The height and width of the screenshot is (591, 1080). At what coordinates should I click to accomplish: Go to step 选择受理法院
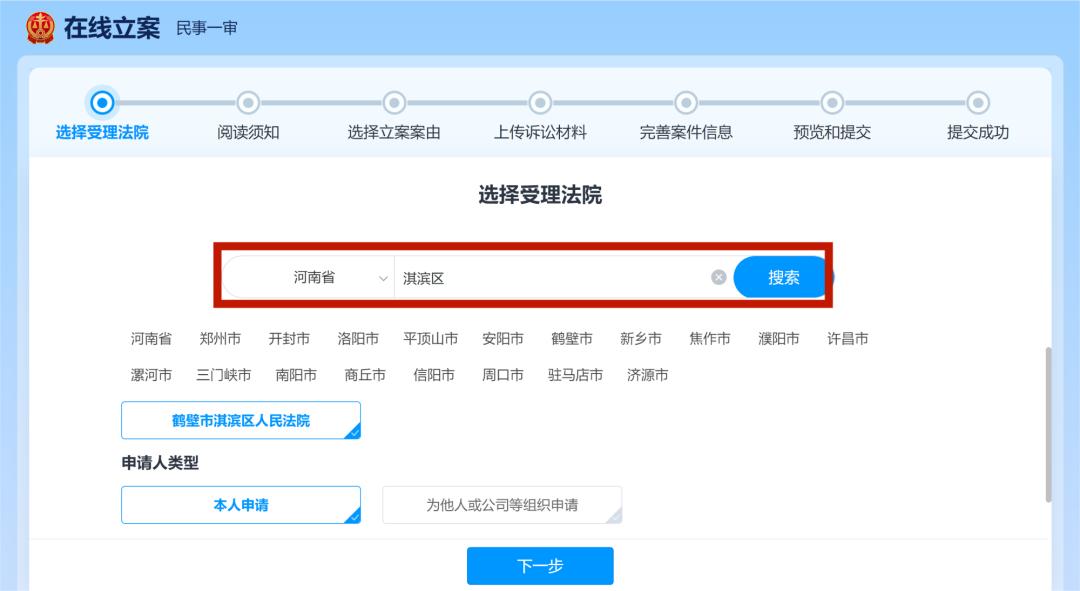click(x=102, y=132)
